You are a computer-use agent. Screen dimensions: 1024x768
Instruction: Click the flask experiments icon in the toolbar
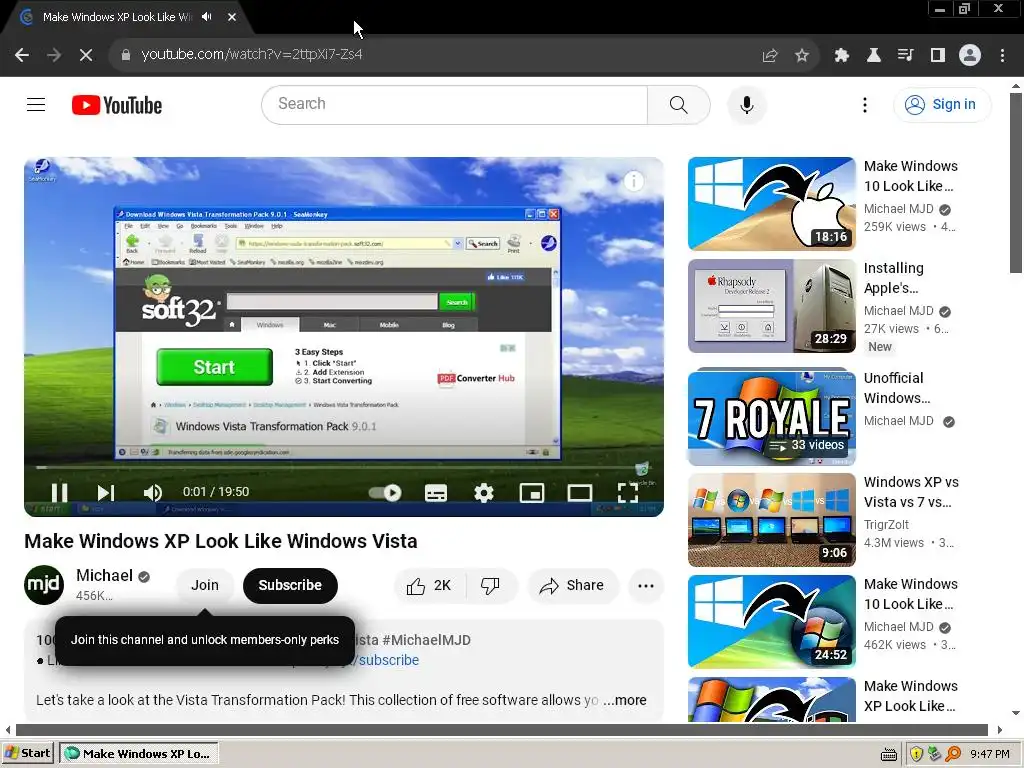pyautogui.click(x=874, y=56)
